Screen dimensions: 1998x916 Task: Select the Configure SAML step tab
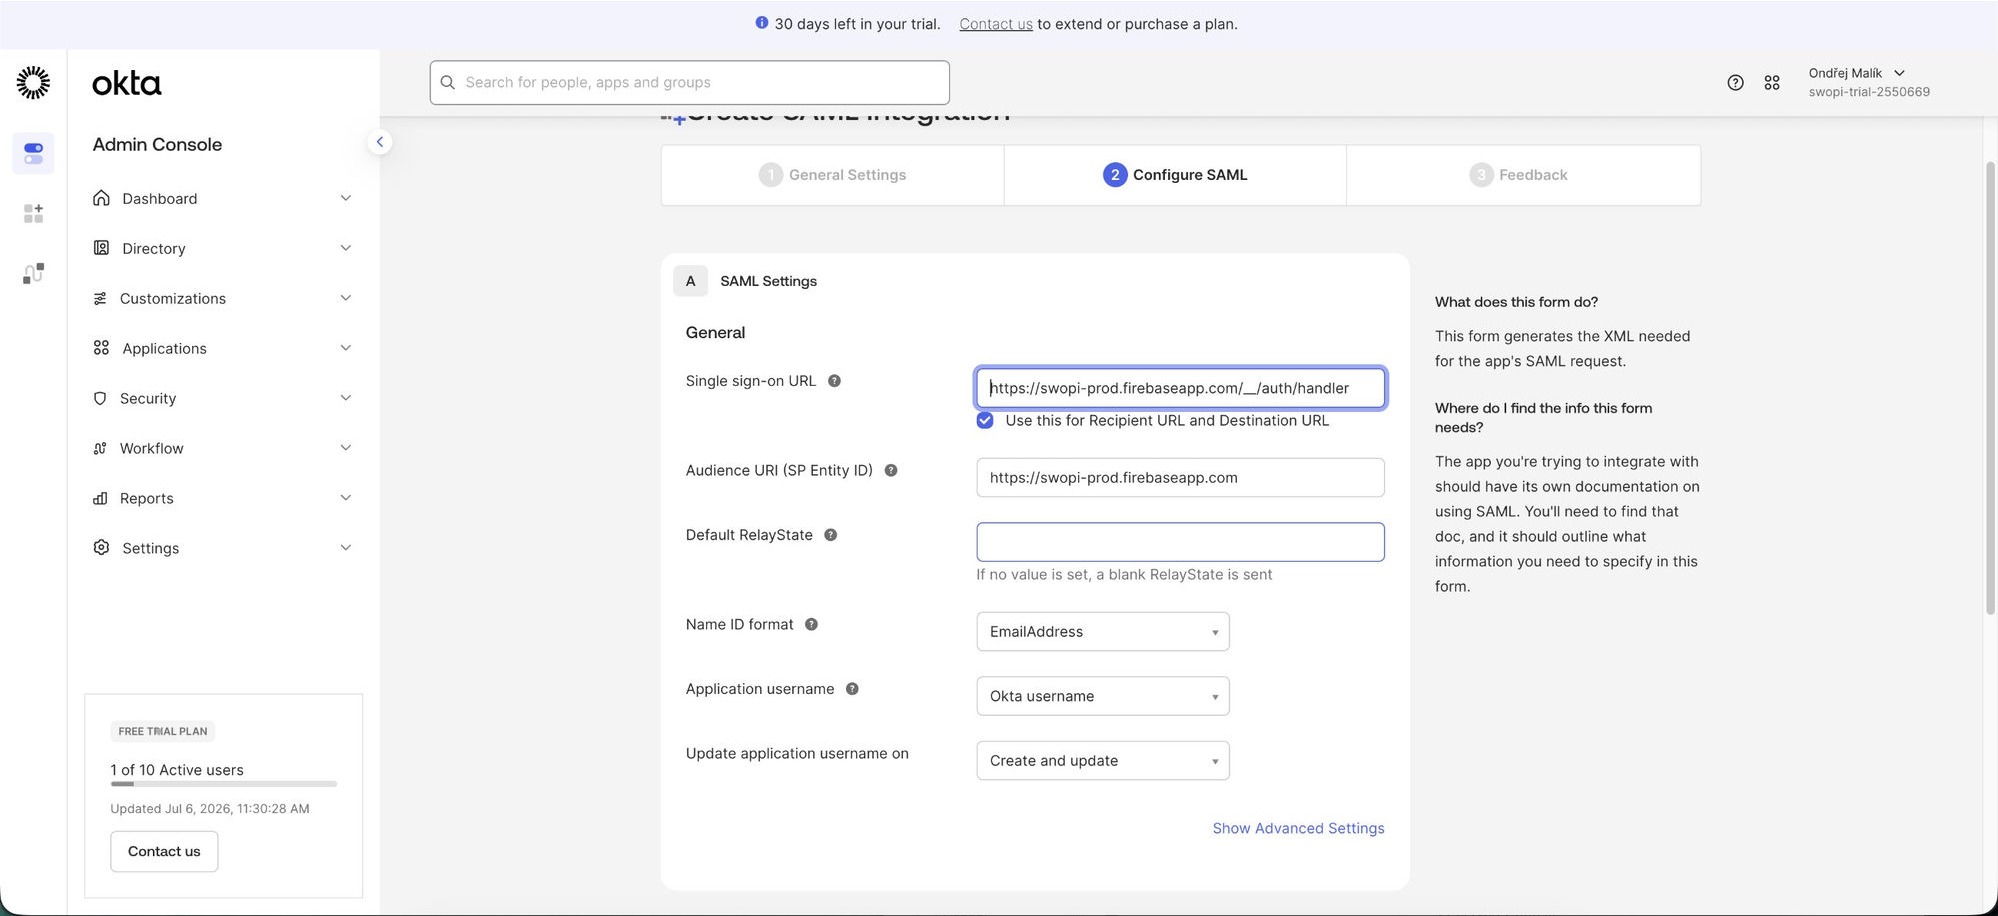pyautogui.click(x=1175, y=175)
